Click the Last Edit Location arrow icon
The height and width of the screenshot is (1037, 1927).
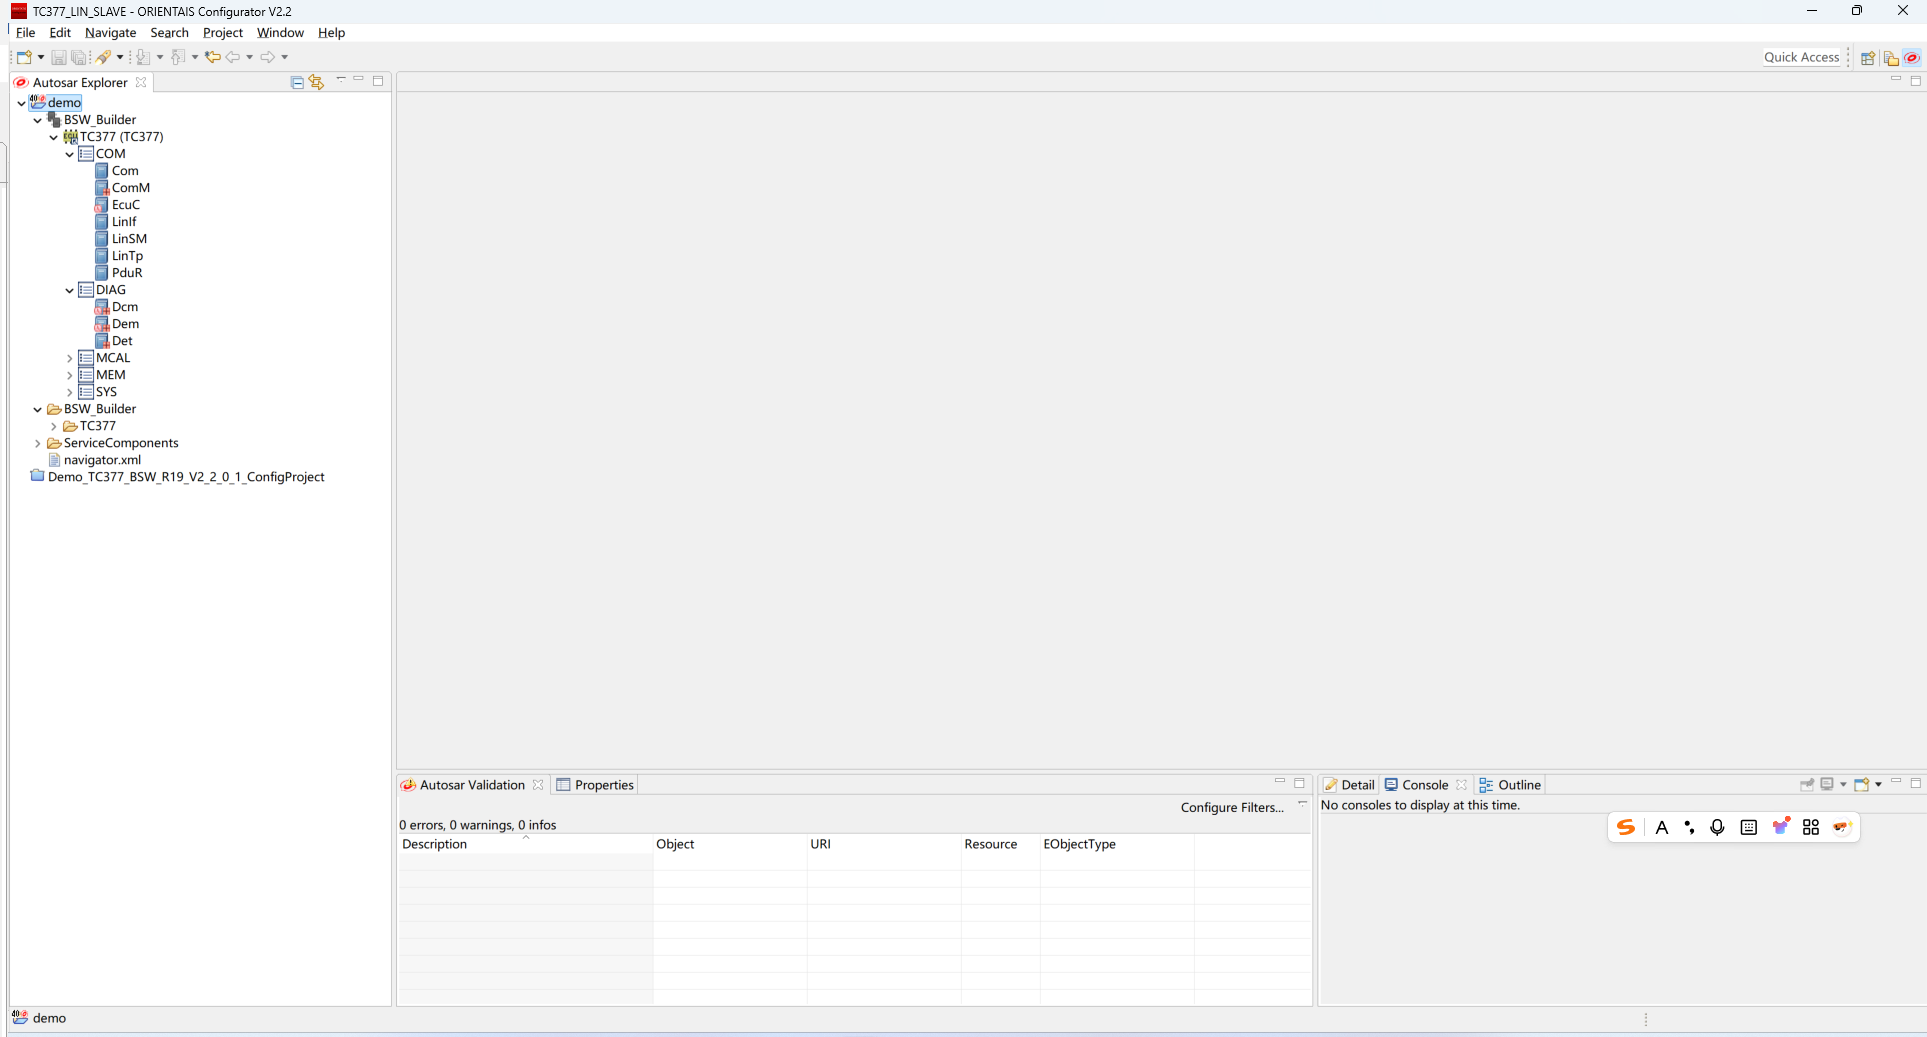point(212,57)
